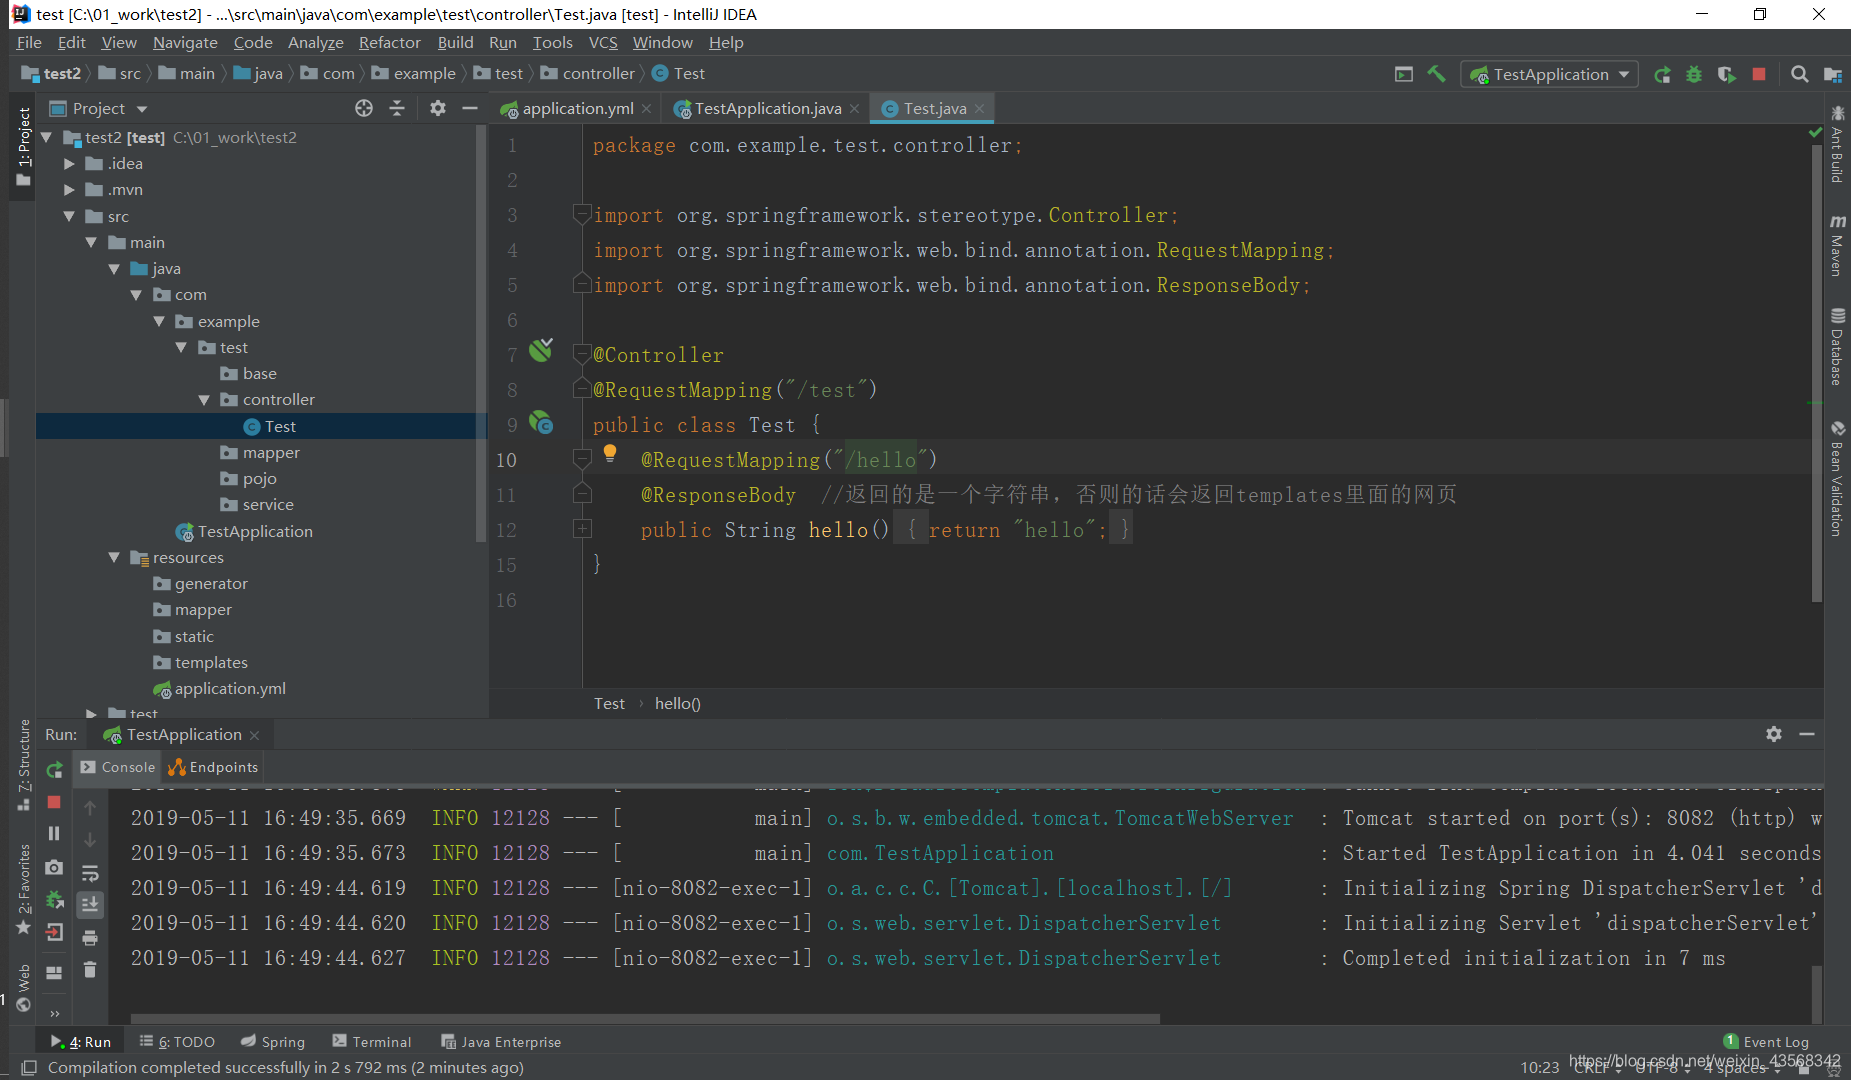1851x1080 pixels.
Task: Open the Event Log
Action: (x=1766, y=1041)
